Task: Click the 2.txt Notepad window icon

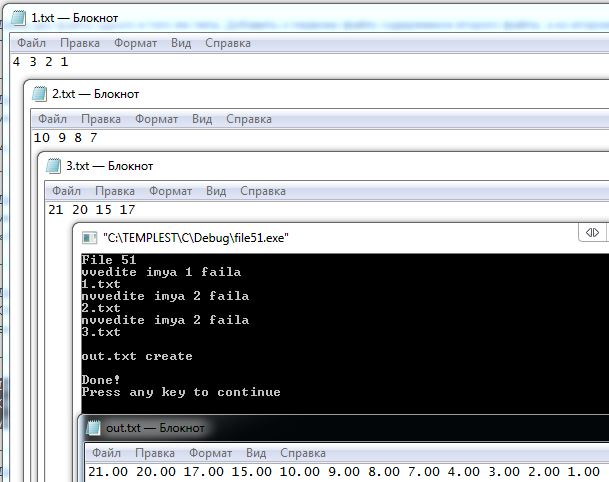Action: (x=39, y=94)
